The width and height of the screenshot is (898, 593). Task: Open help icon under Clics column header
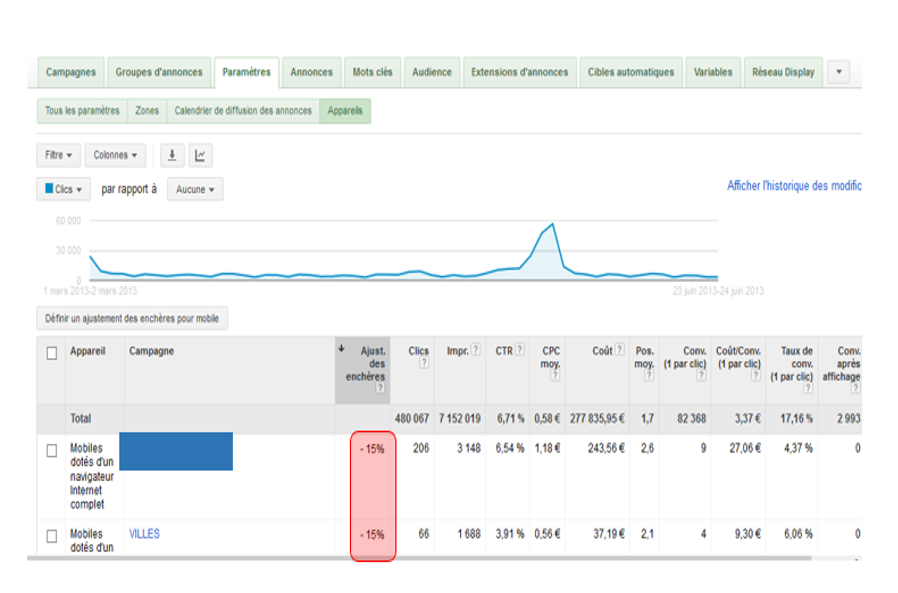pos(424,363)
